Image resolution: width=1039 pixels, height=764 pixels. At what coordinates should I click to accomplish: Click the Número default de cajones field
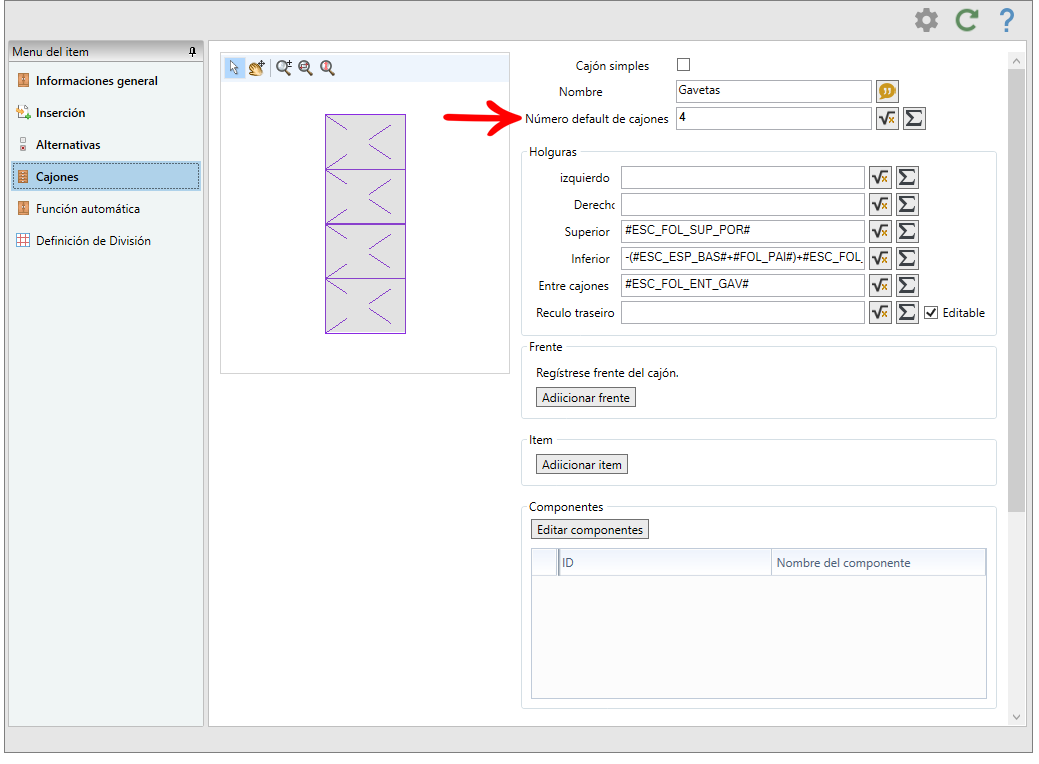pos(773,119)
